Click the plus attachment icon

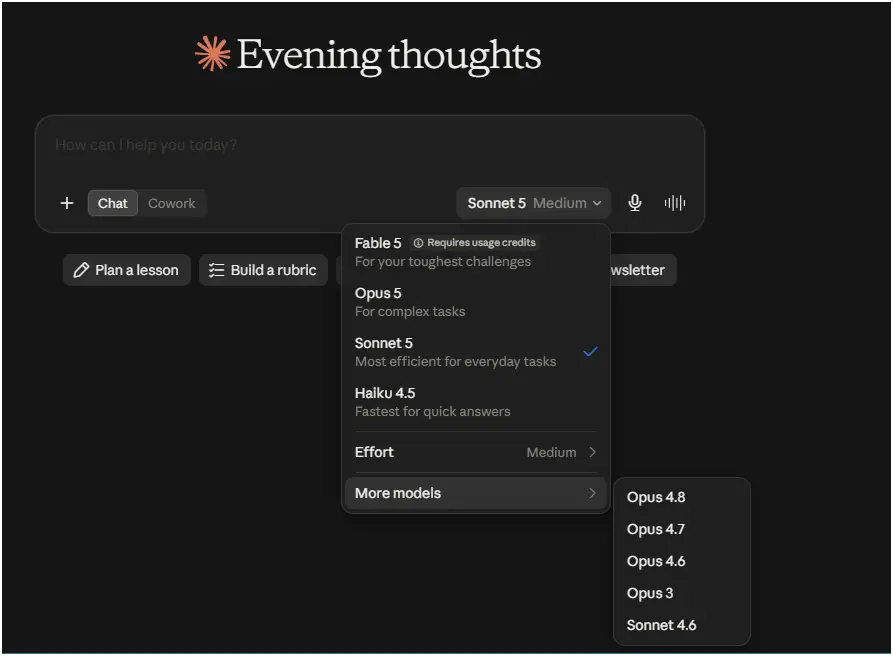pyautogui.click(x=67, y=203)
